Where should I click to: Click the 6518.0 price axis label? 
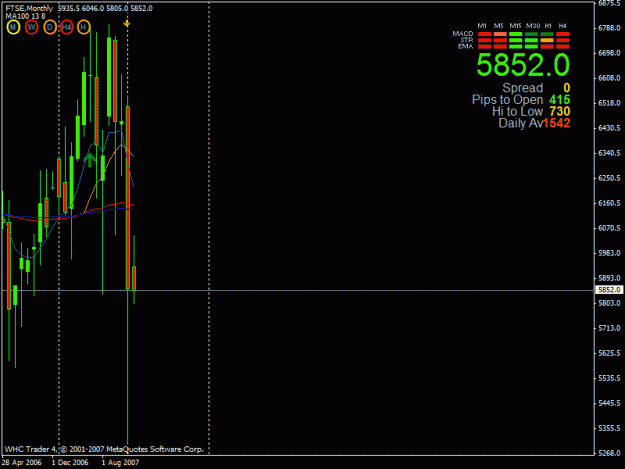point(609,103)
